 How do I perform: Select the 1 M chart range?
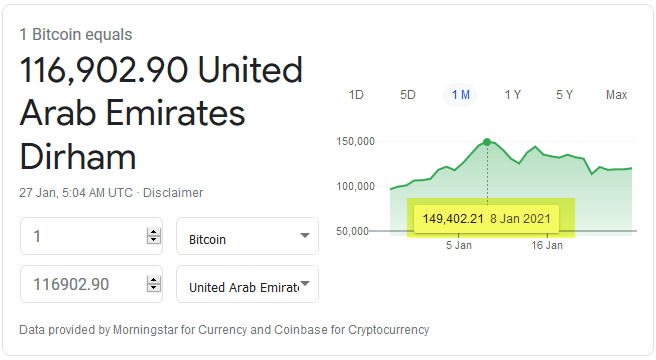click(x=460, y=95)
